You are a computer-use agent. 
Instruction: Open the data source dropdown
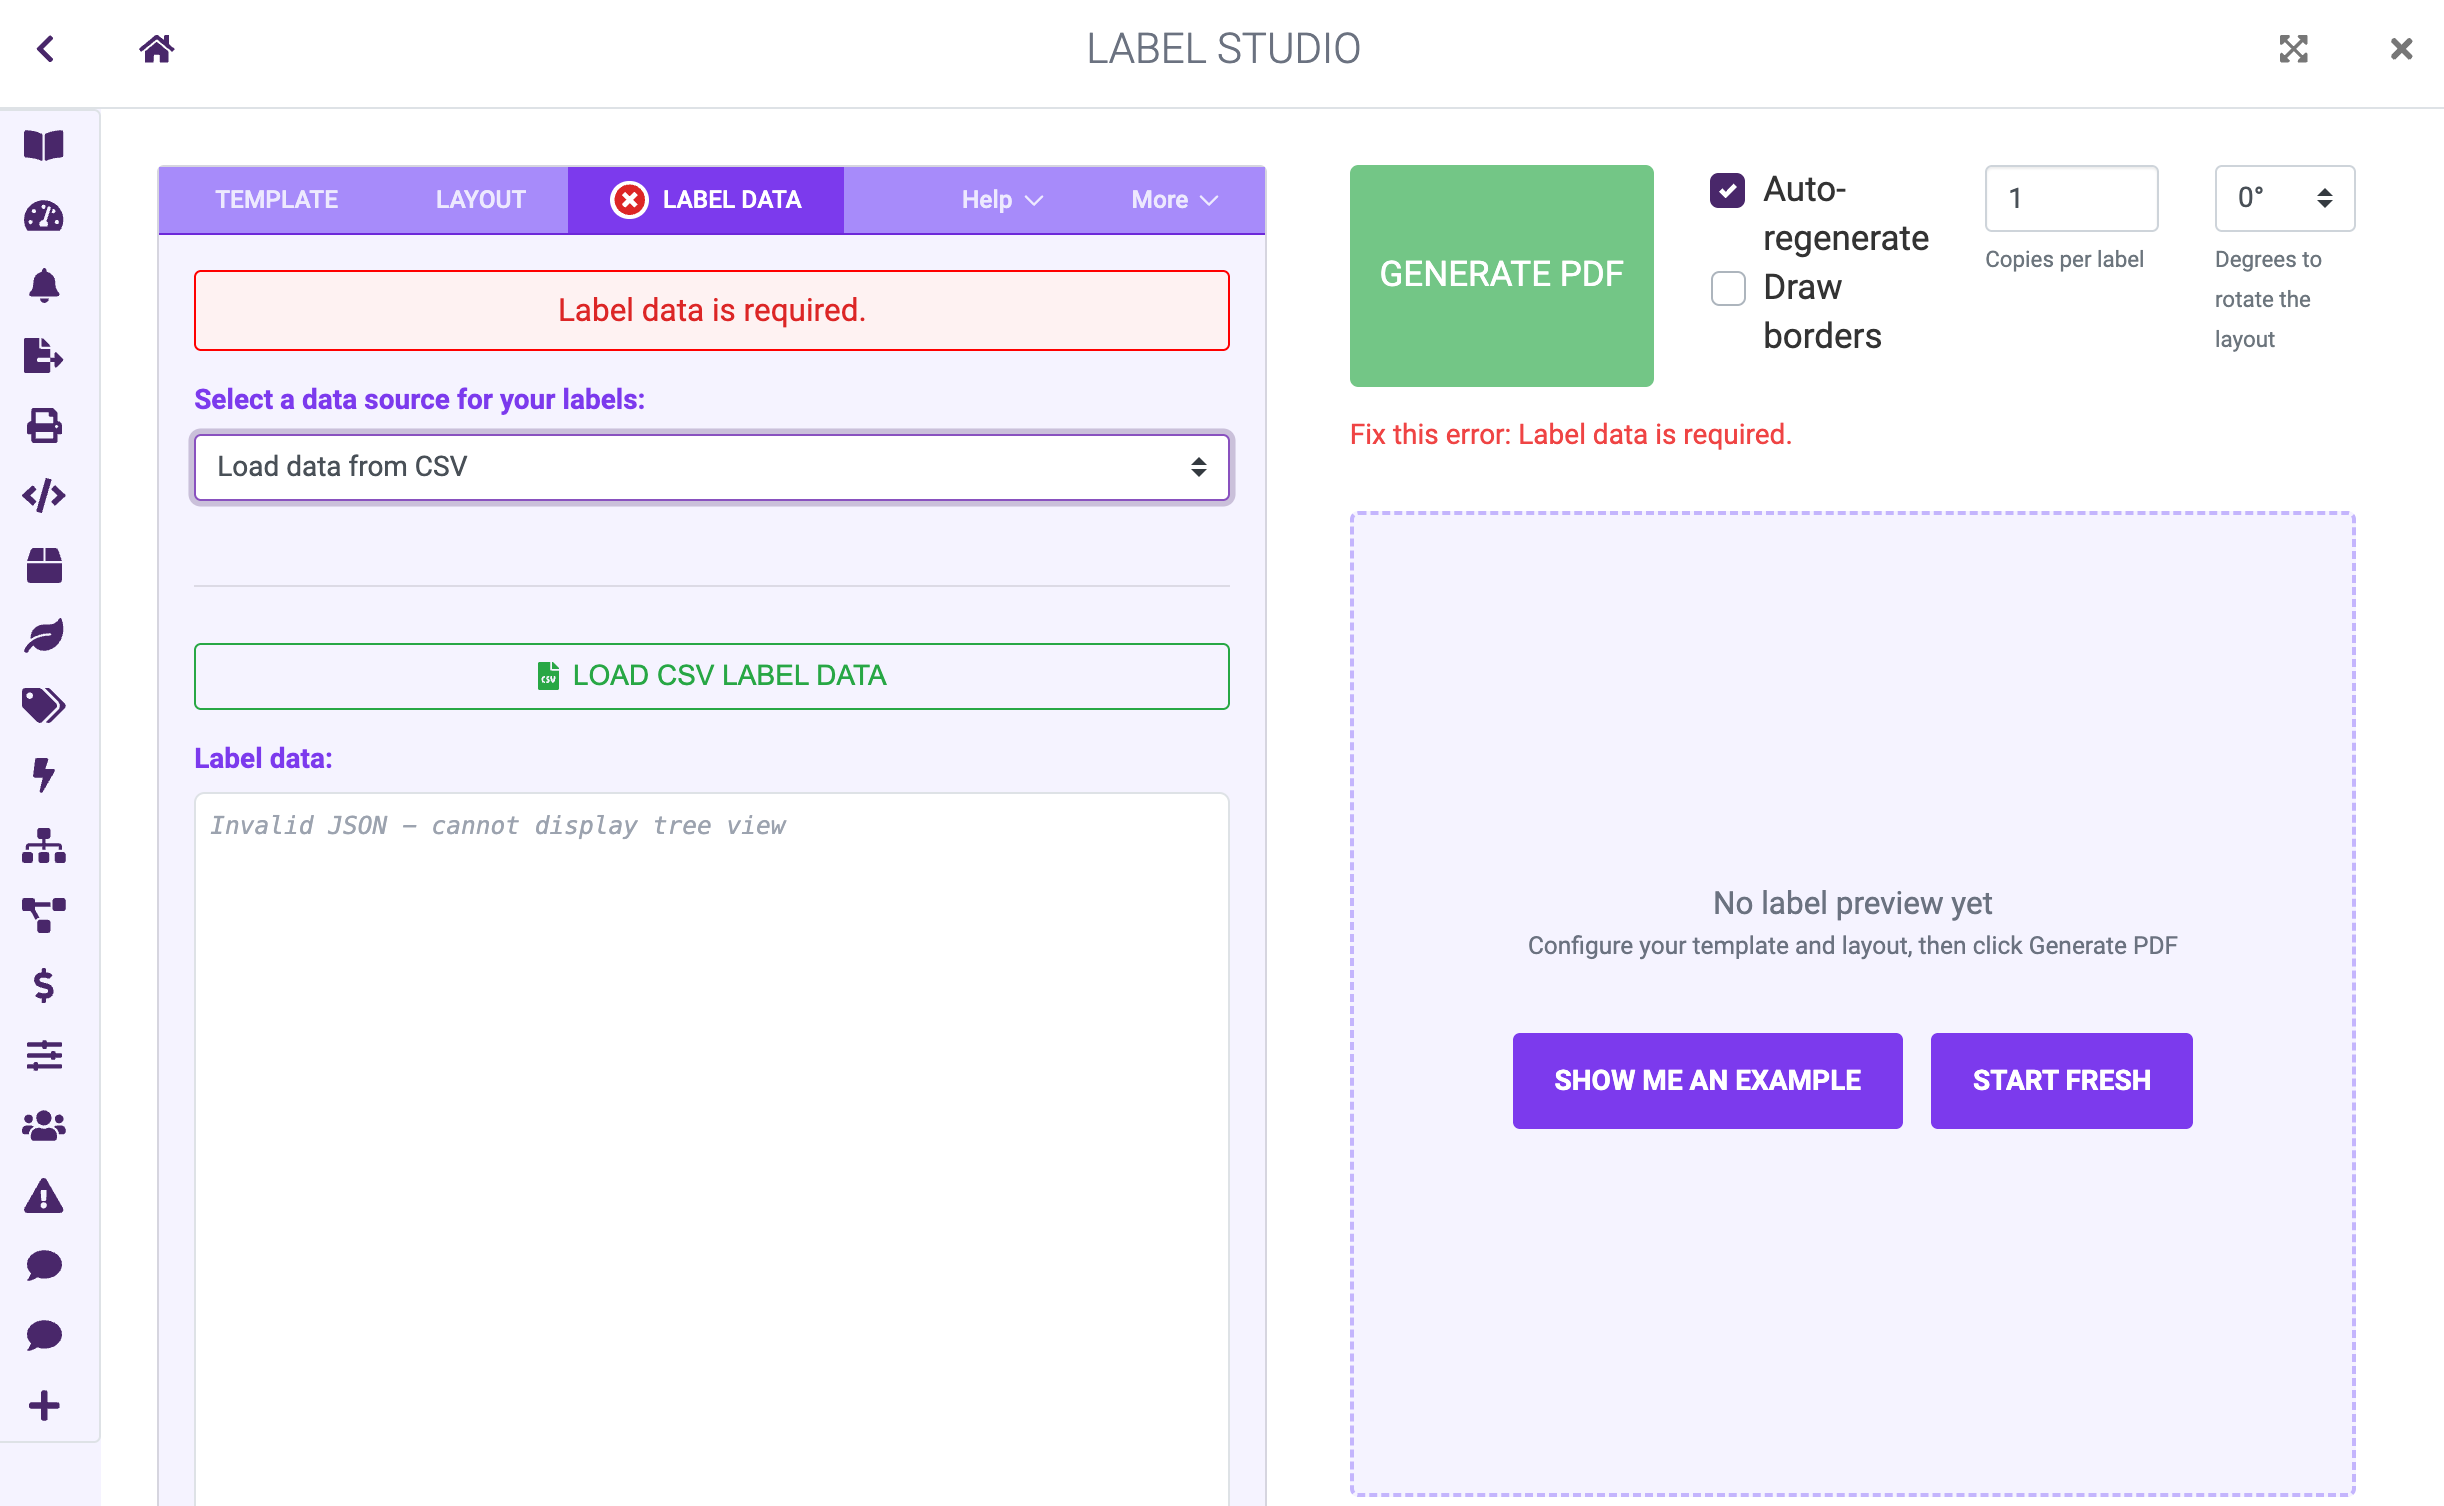pyautogui.click(x=711, y=467)
